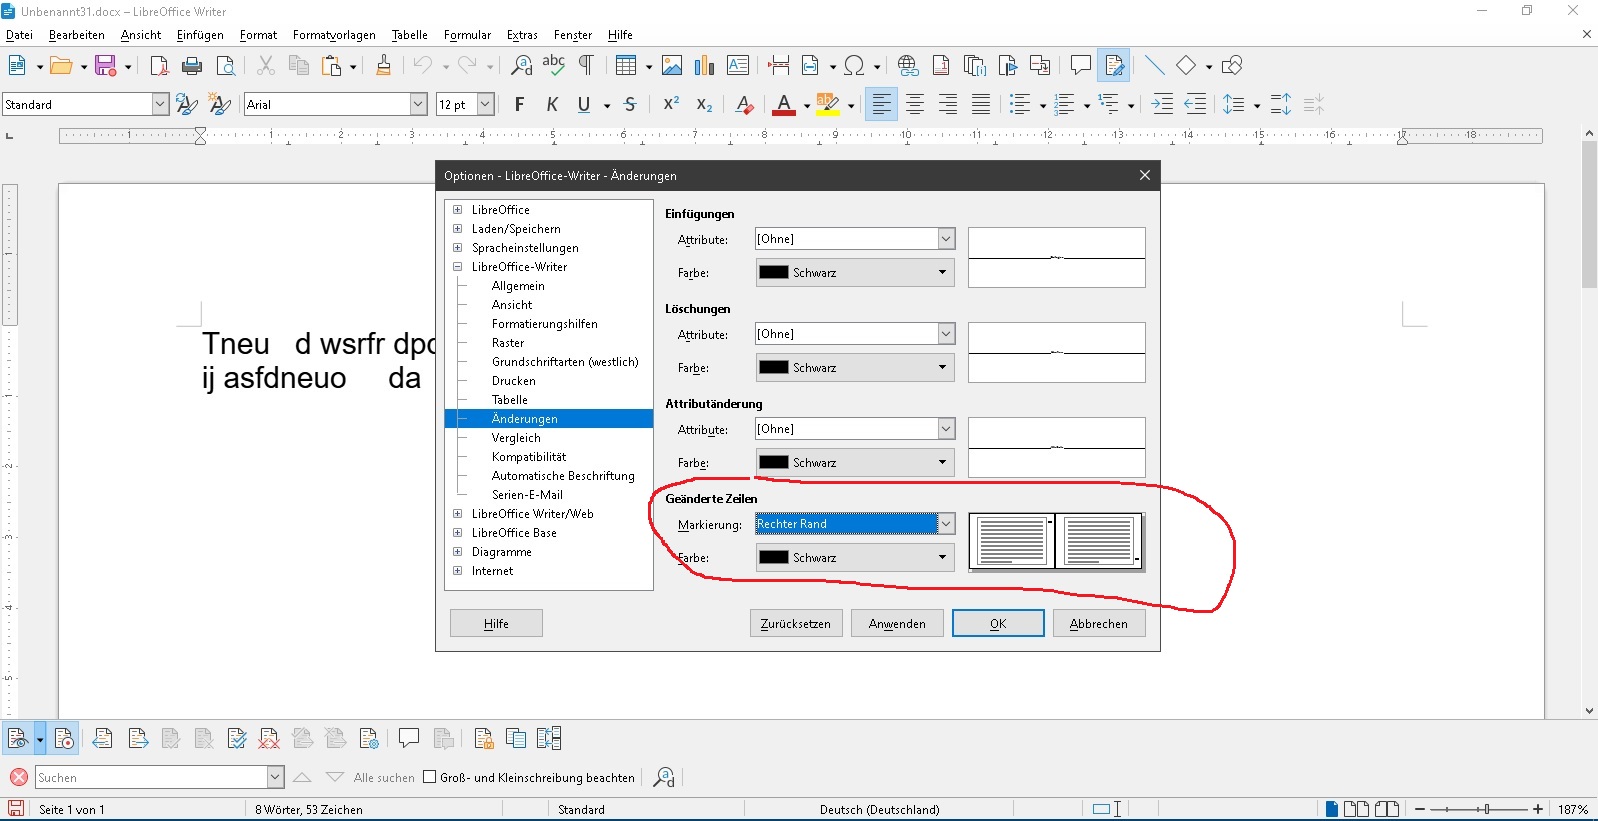Image resolution: width=1598 pixels, height=821 pixels.
Task: Increase paragraph indent
Action: 1162,104
